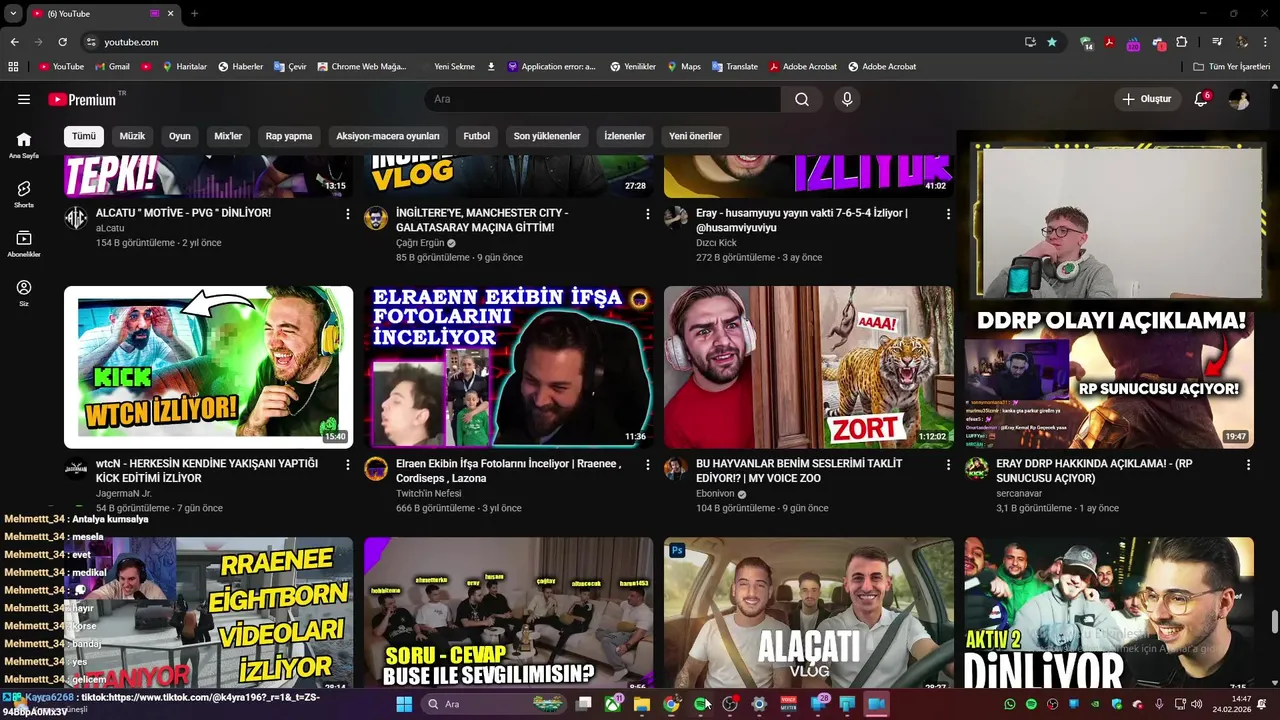Open Chrome apps grid in bookmarks bar
This screenshot has height=720, width=1280.
[x=13, y=67]
